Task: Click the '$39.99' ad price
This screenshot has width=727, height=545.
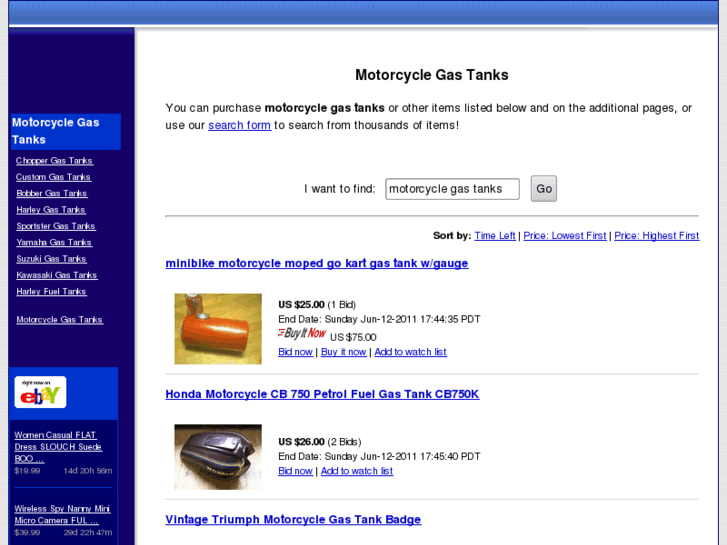Action: point(27,532)
